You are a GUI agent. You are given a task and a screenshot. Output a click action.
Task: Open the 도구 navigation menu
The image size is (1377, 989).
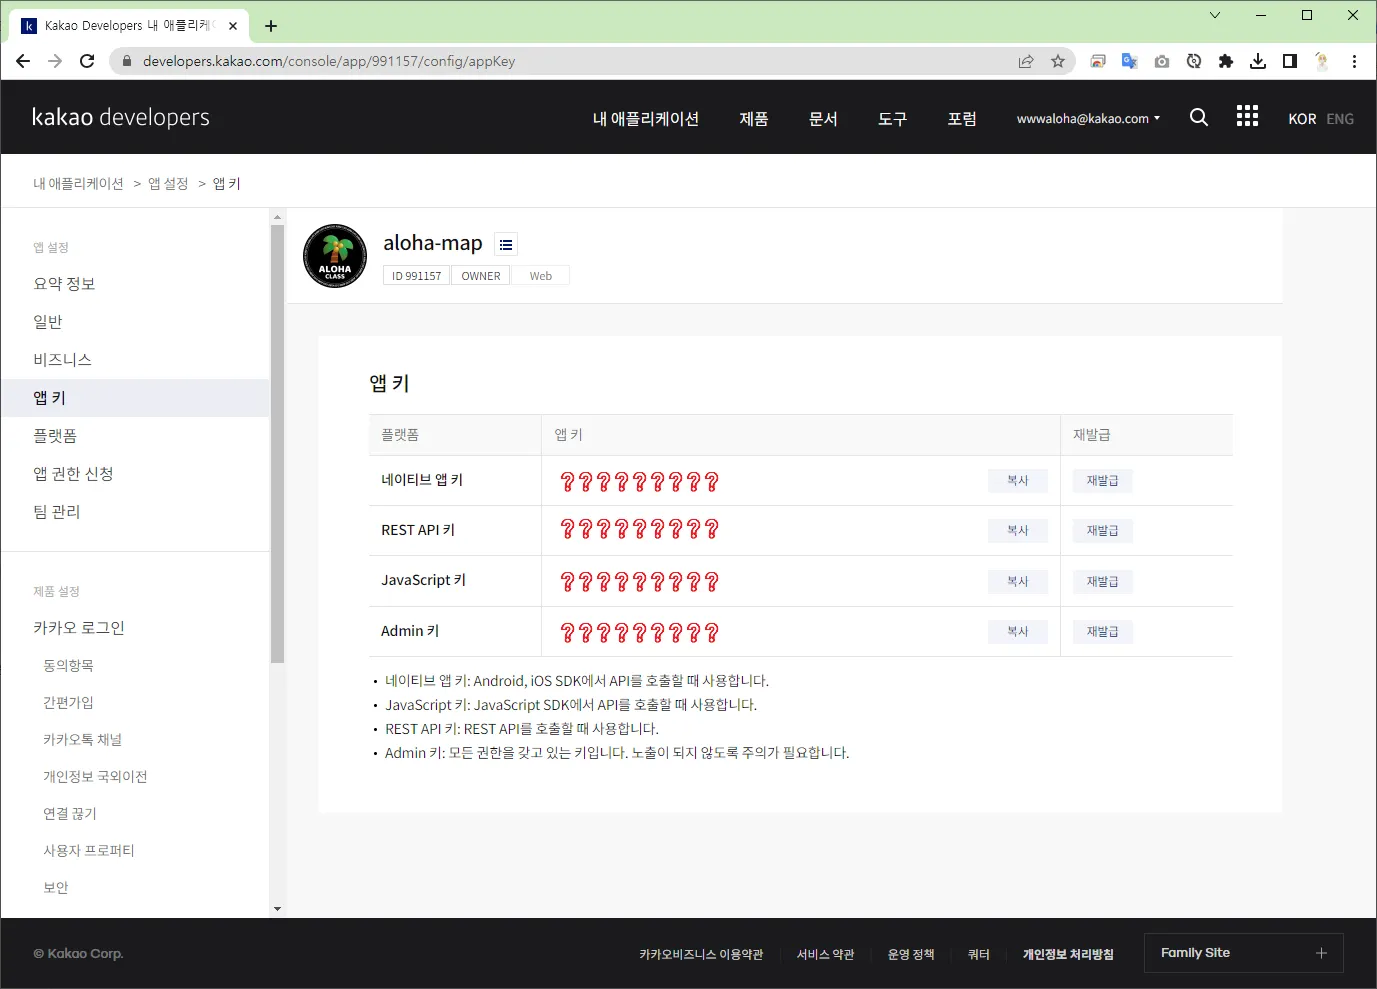point(892,118)
